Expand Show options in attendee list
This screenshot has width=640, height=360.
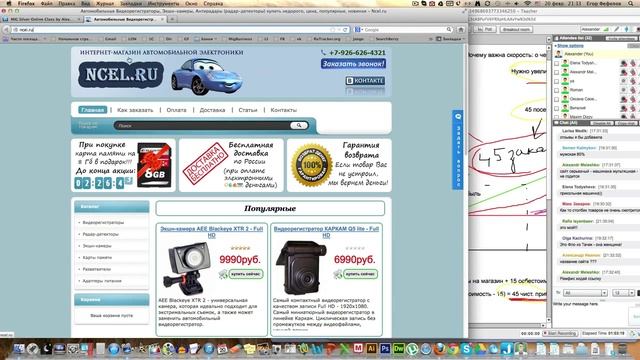(x=570, y=46)
